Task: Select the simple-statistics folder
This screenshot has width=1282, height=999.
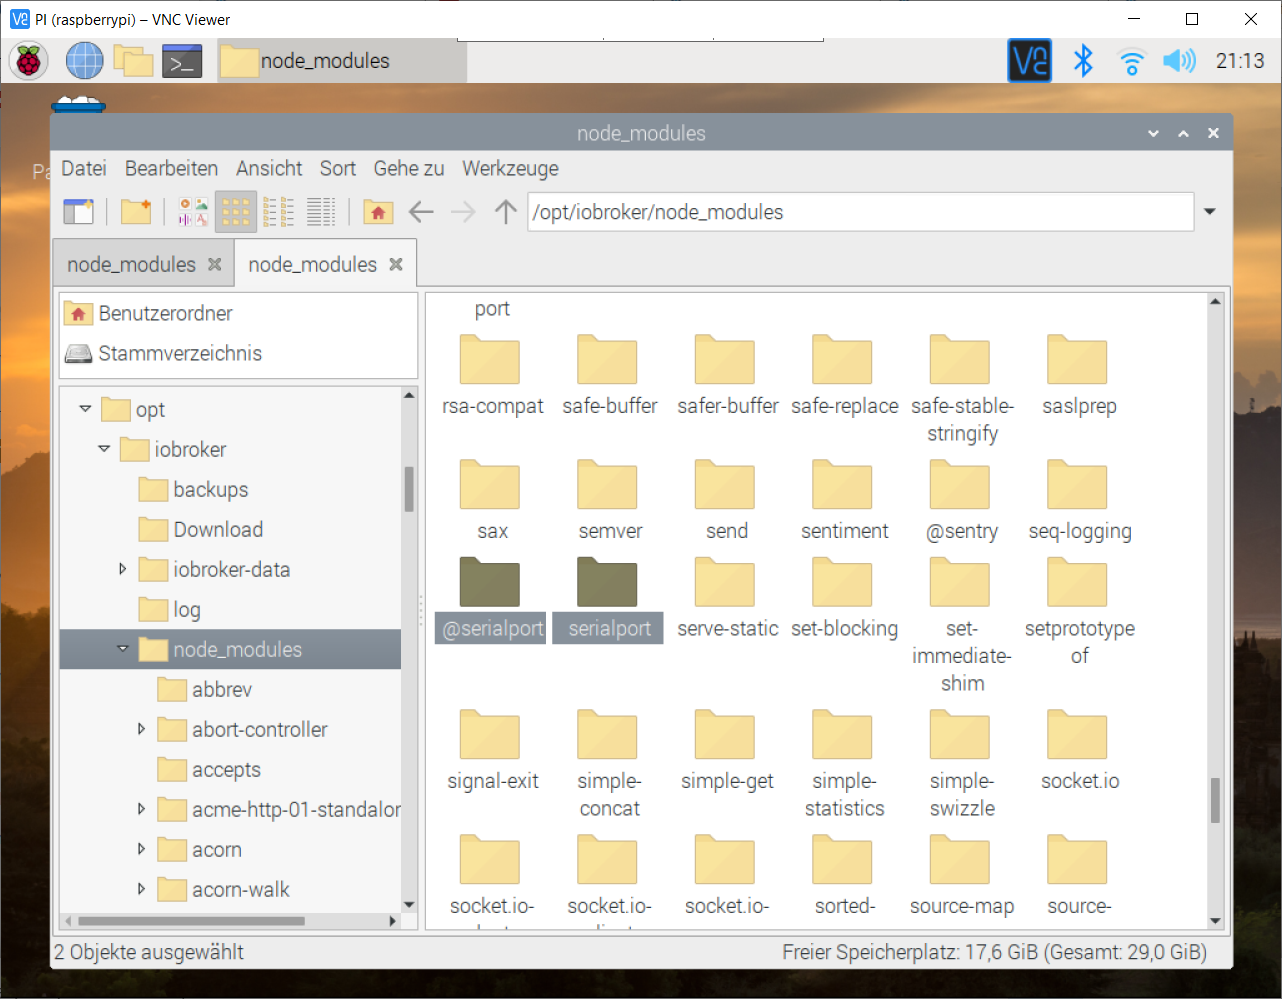Action: (844, 766)
